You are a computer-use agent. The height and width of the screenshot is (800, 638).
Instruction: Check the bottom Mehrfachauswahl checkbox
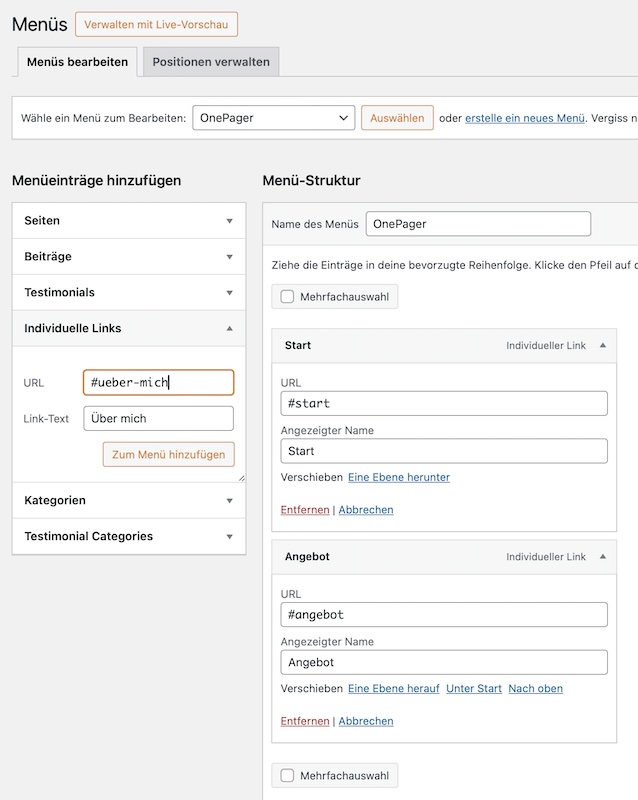point(287,776)
